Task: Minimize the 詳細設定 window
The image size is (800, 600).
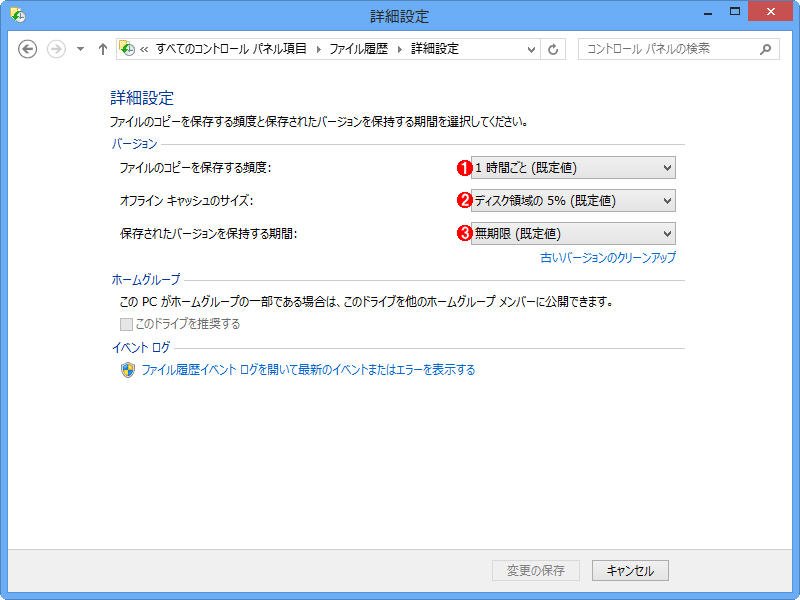Action: coord(708,13)
